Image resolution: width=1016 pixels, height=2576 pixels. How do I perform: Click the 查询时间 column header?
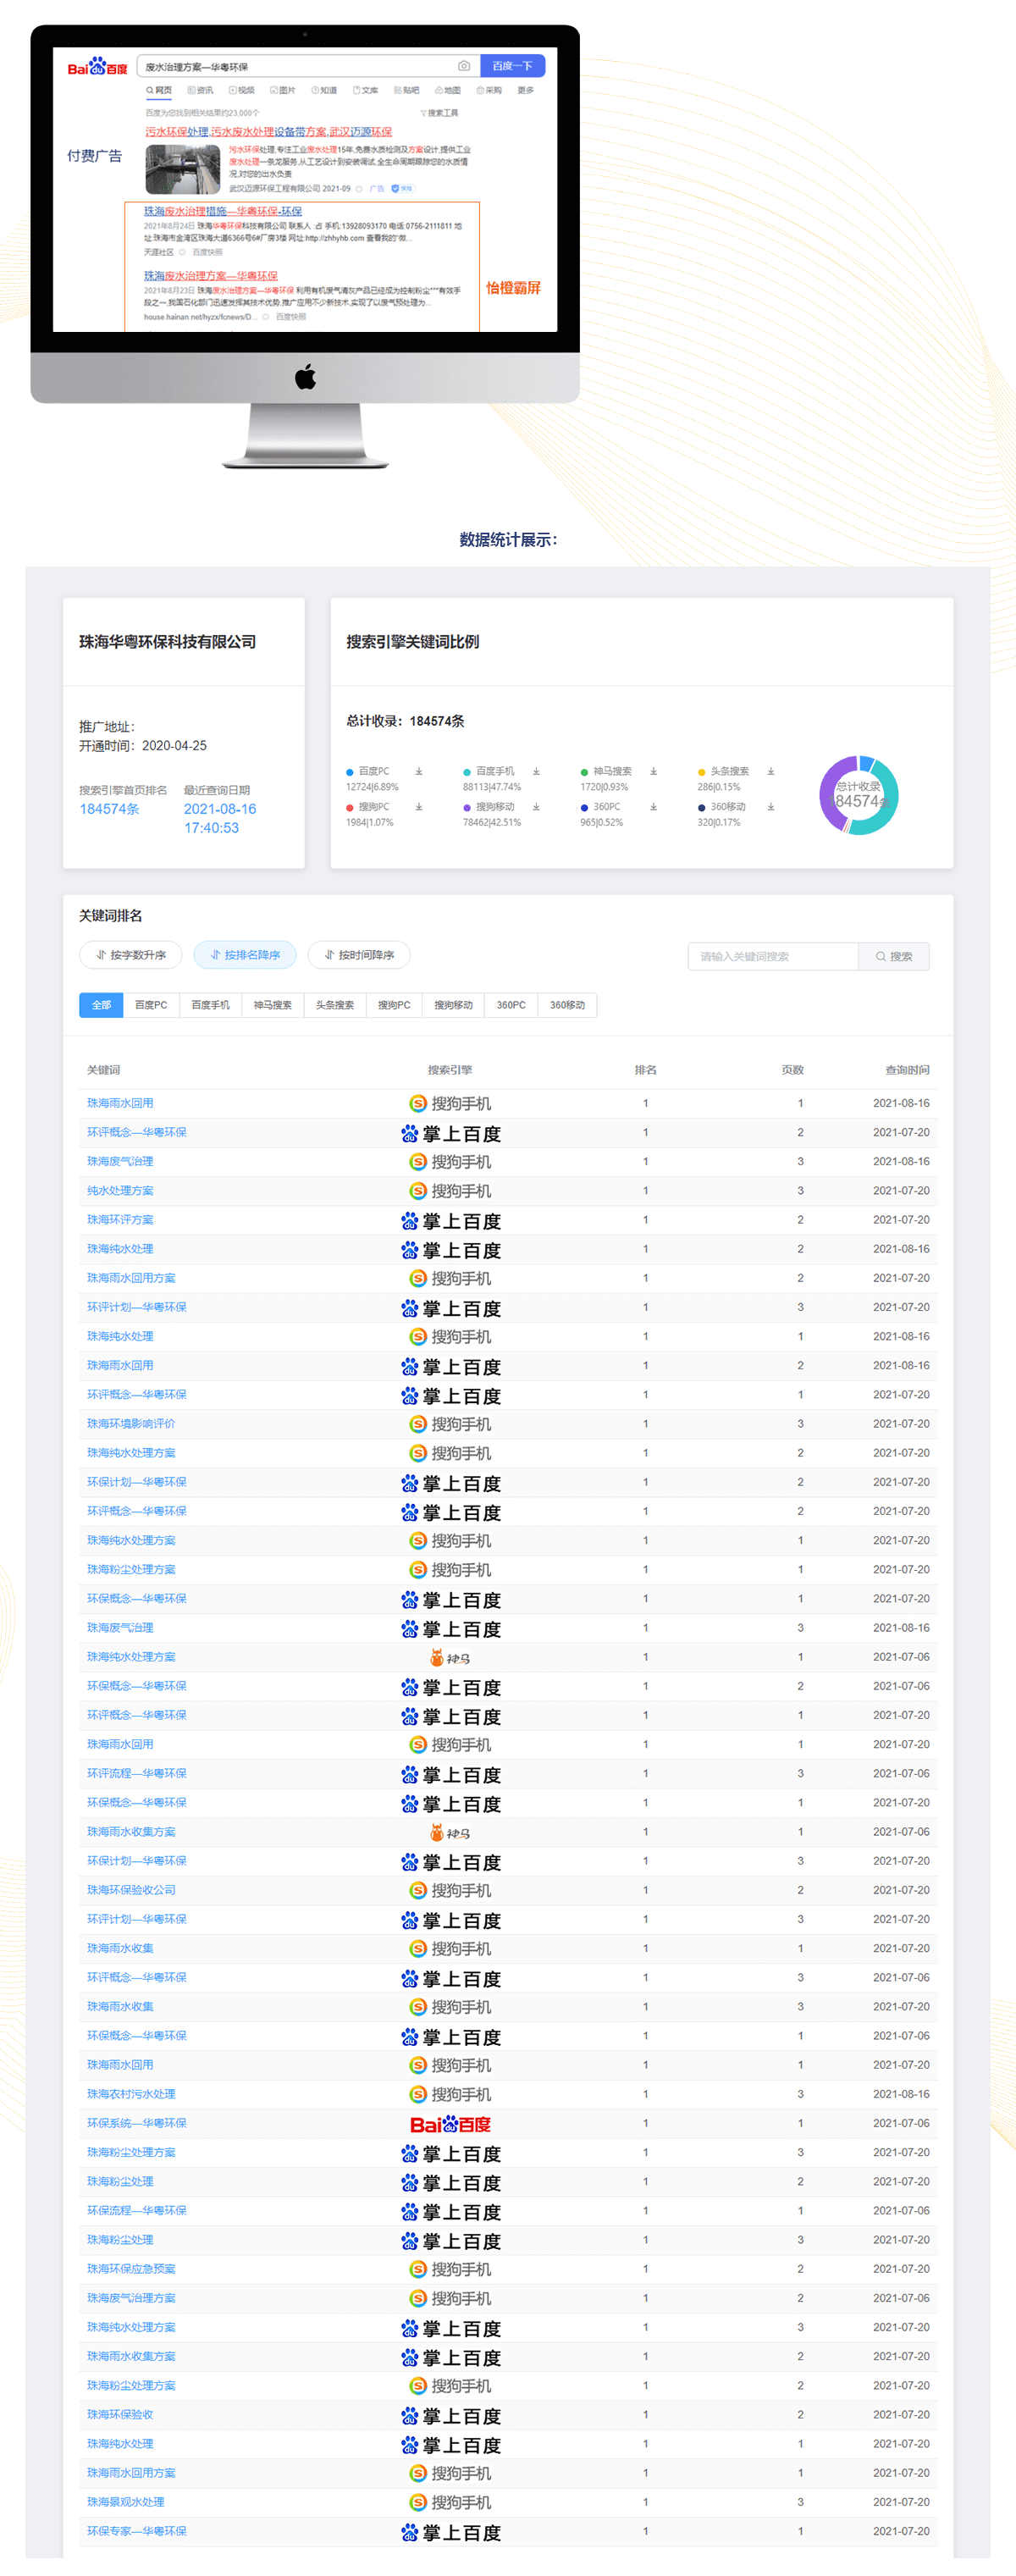coord(907,1070)
